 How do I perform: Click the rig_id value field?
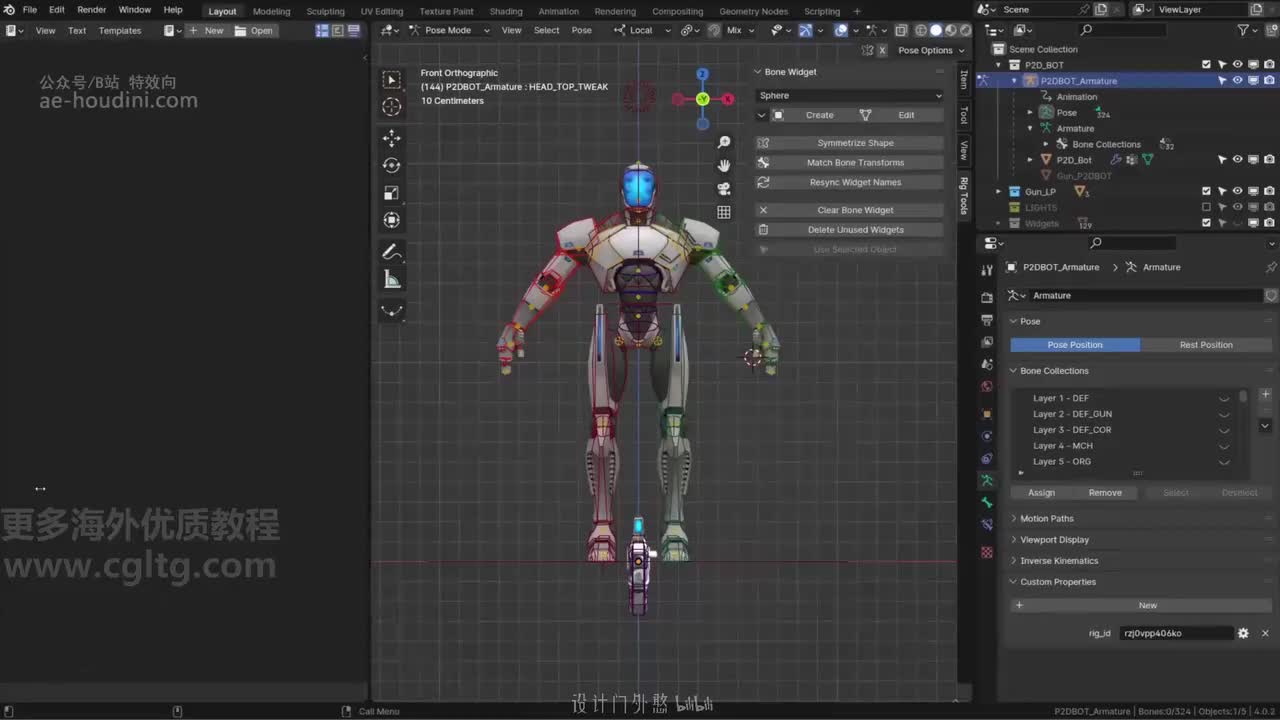pos(1176,633)
